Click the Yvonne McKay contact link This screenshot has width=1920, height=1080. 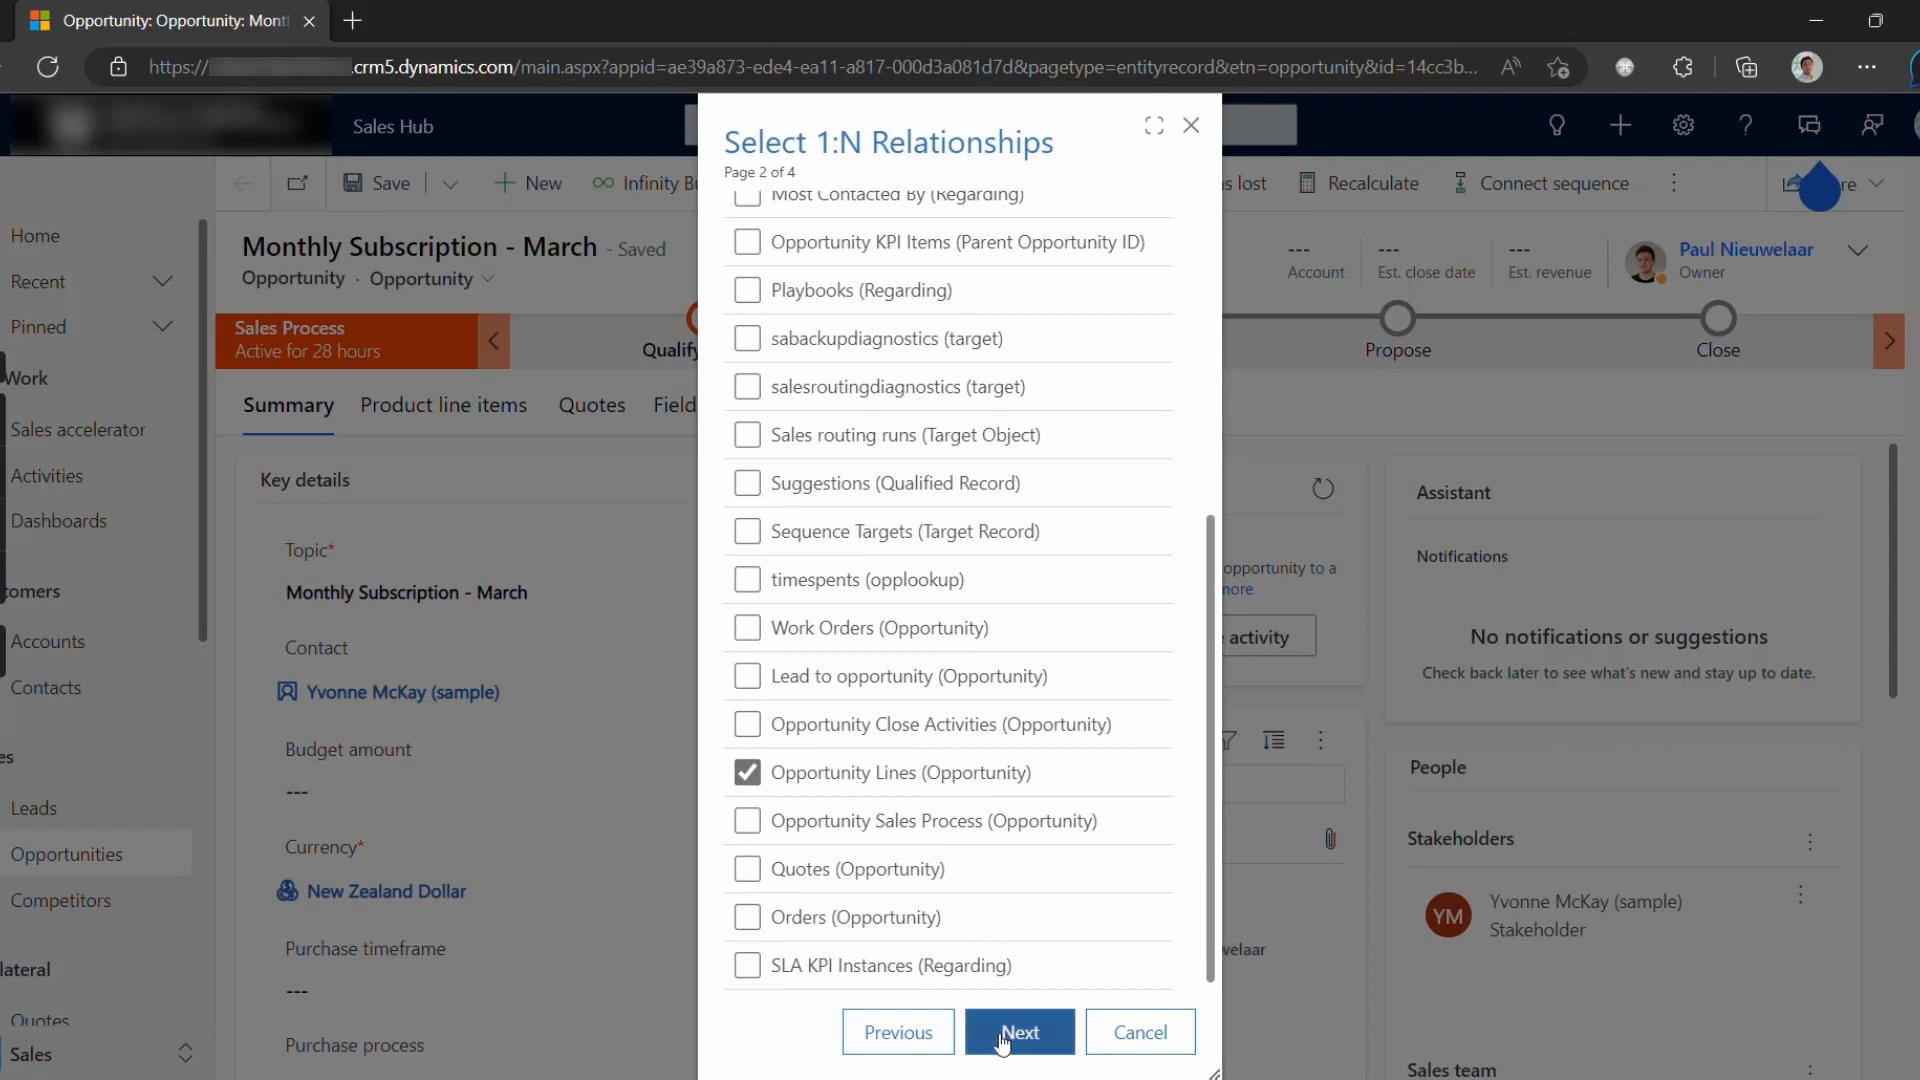click(404, 691)
